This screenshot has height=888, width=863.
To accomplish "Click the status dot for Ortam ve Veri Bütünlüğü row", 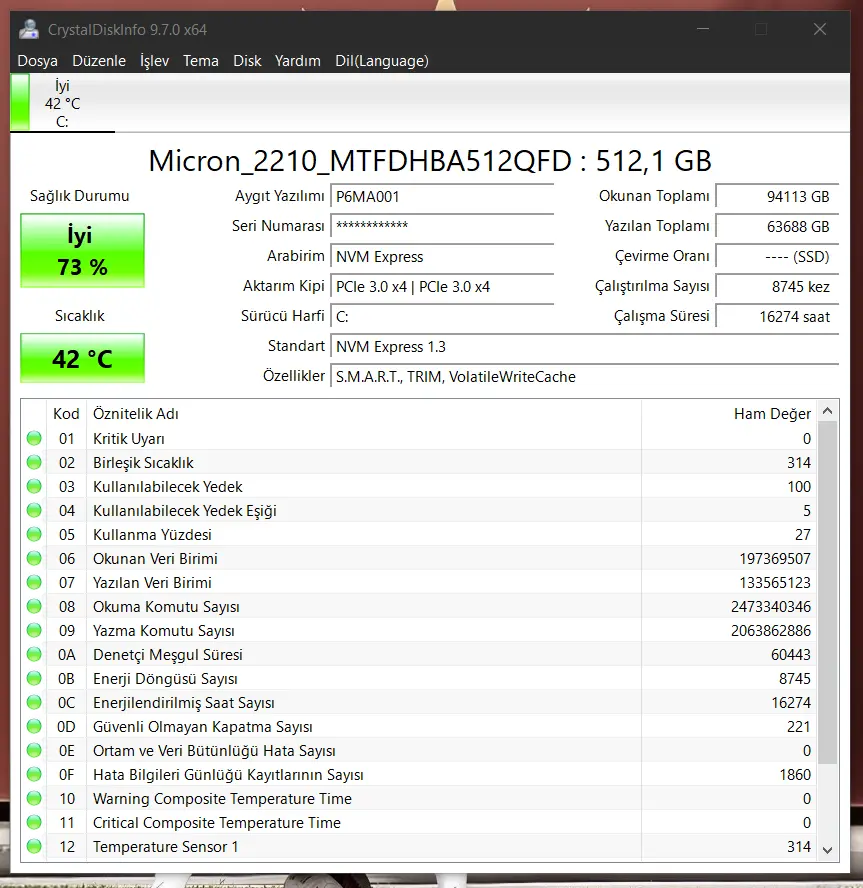I will [34, 750].
